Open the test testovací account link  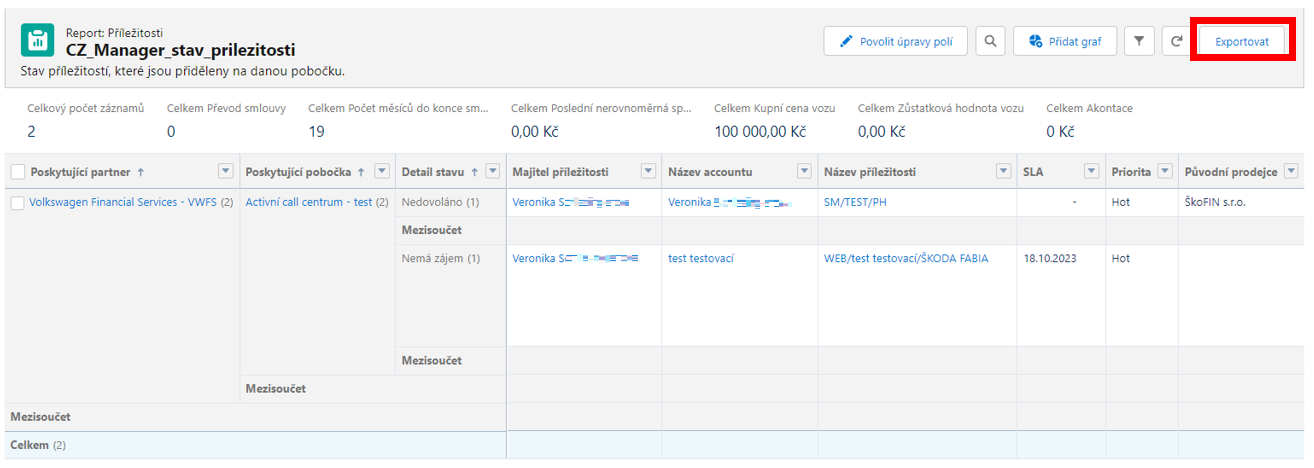701,258
